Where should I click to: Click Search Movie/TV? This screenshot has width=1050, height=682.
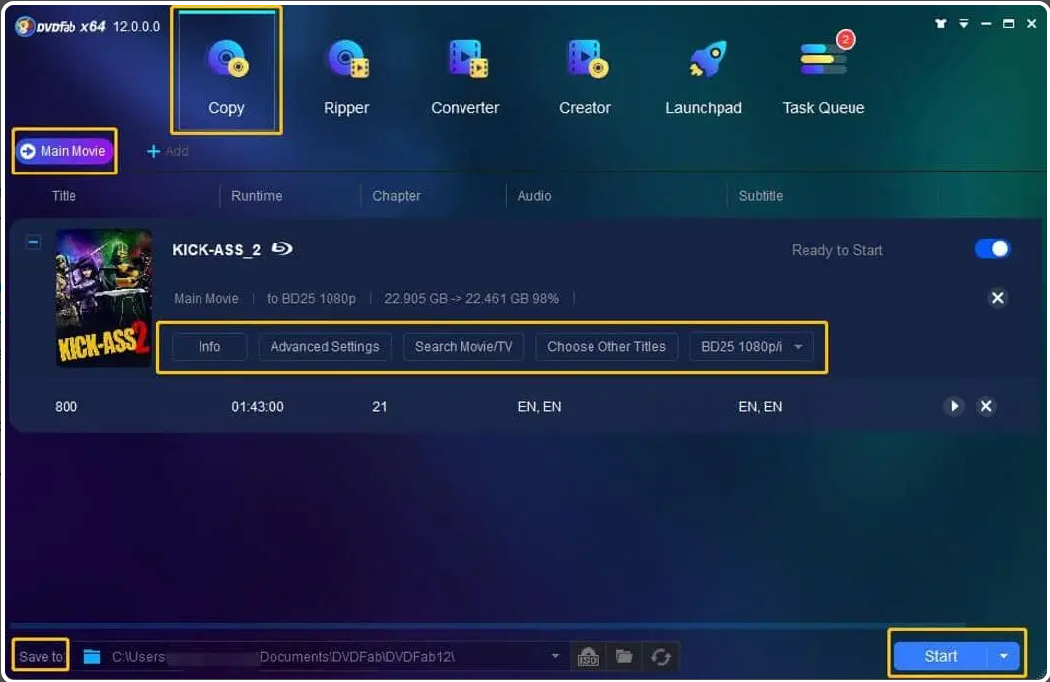click(x=463, y=347)
